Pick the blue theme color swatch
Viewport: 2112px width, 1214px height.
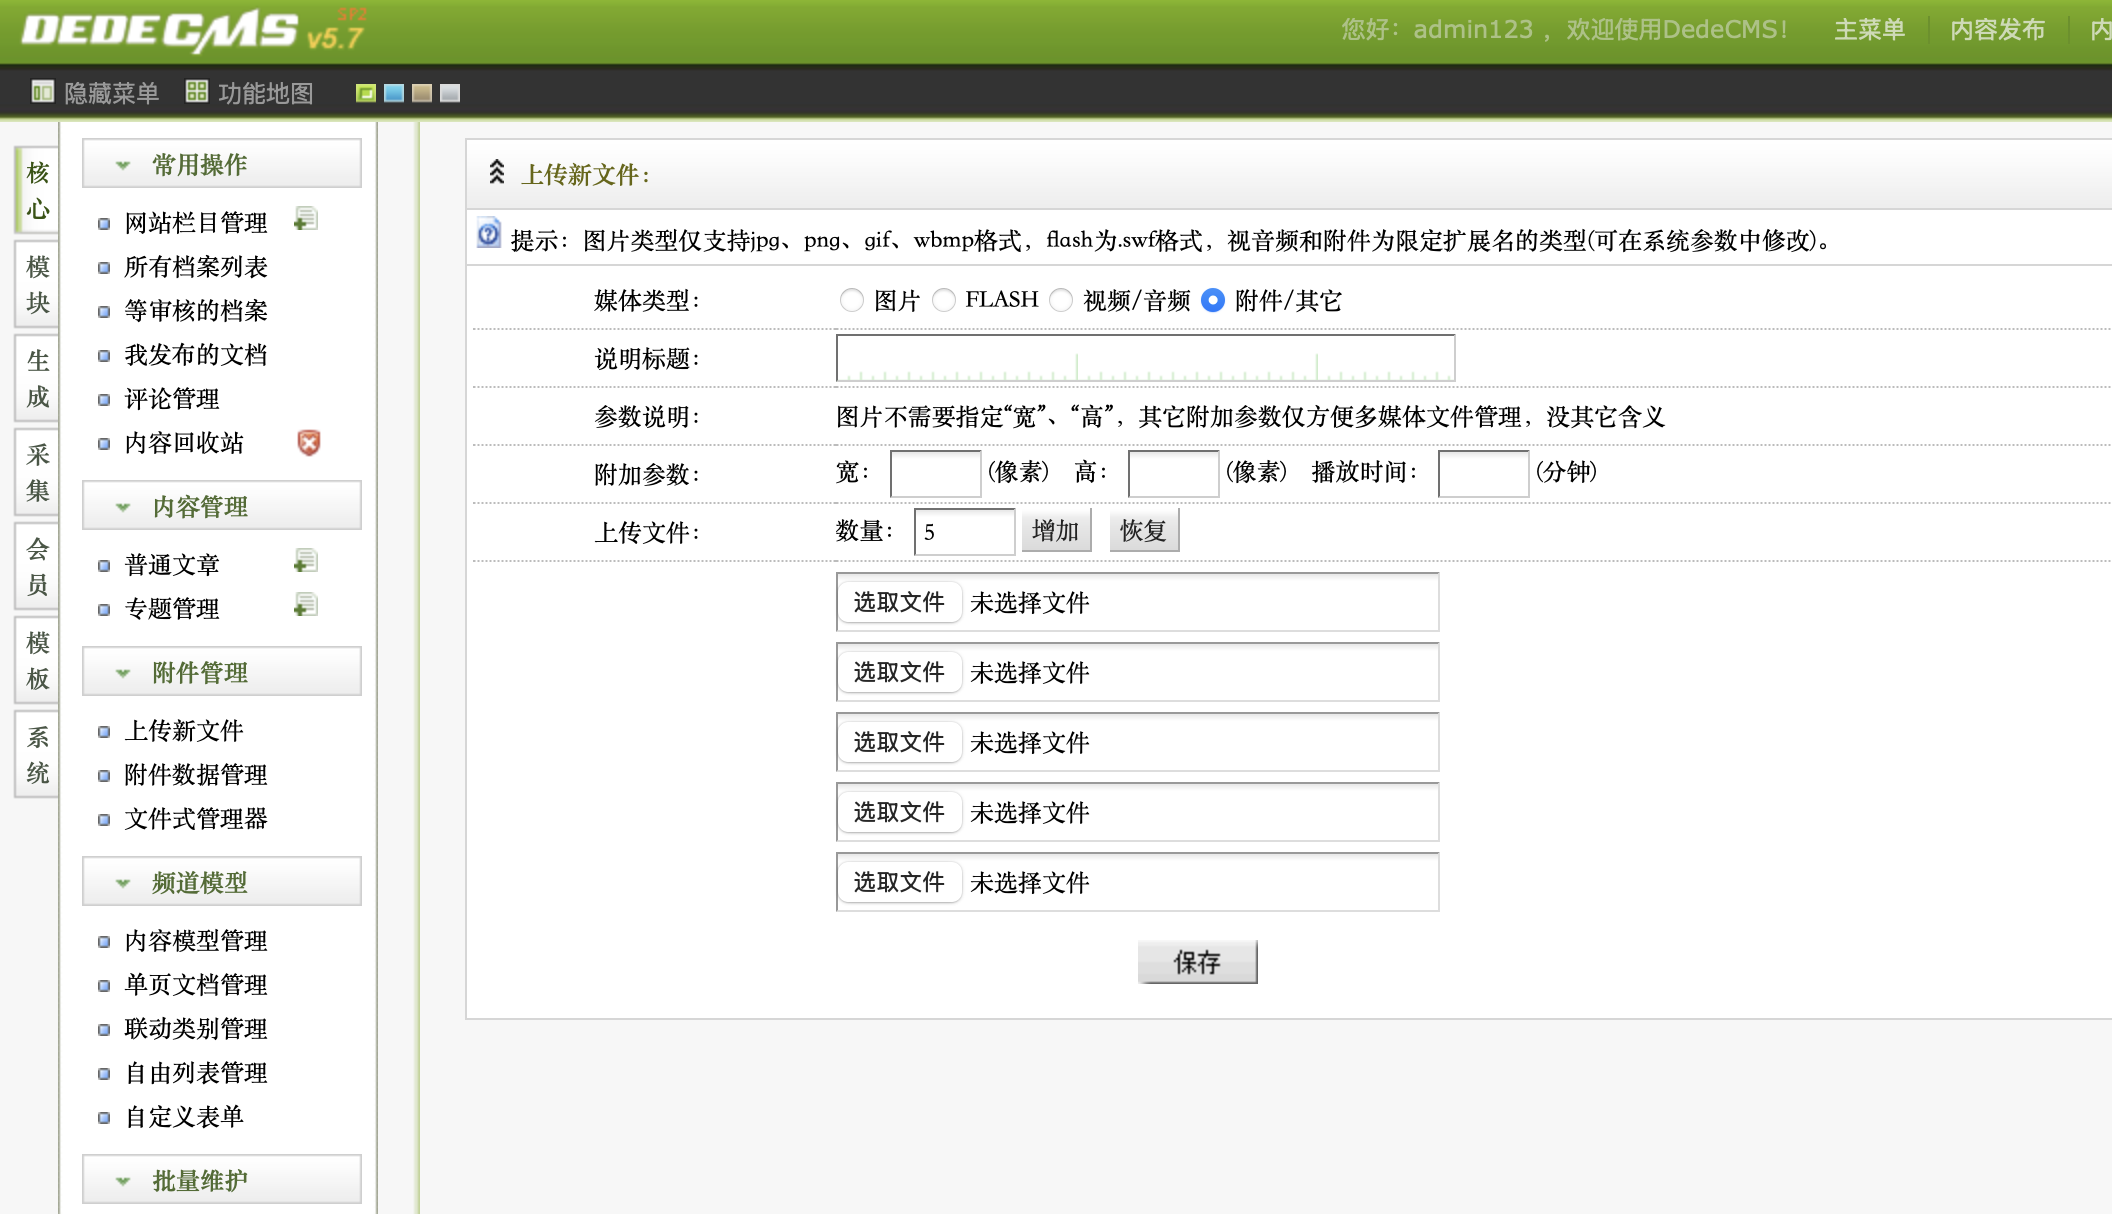coord(394,93)
